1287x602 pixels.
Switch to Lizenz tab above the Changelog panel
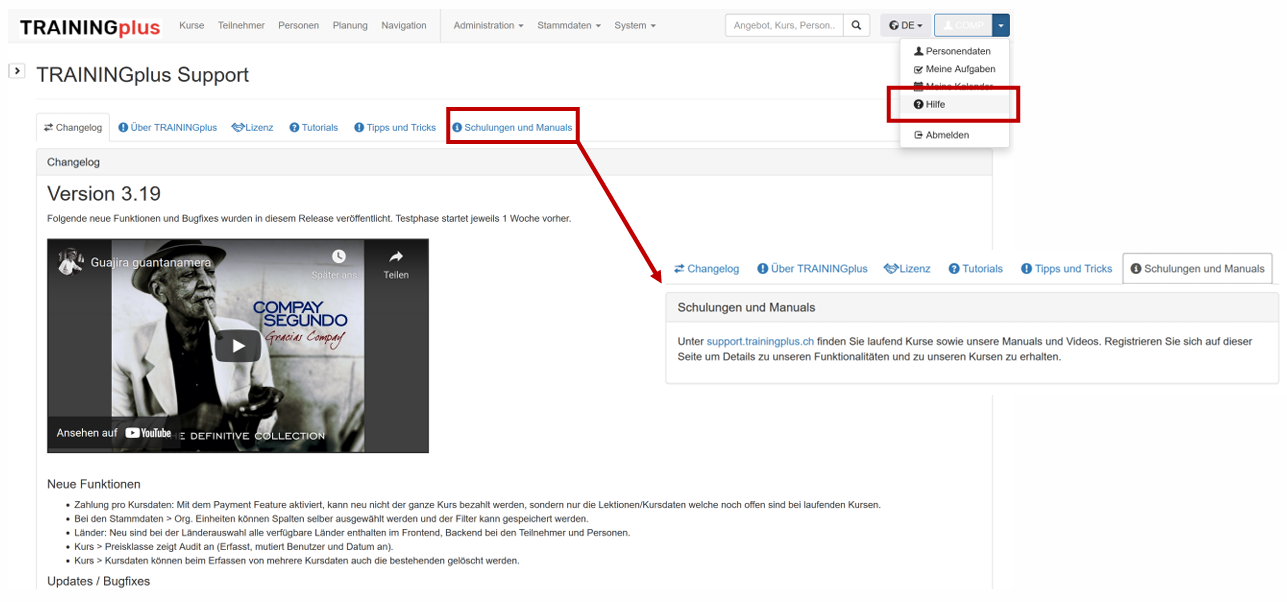pyautogui.click(x=252, y=128)
